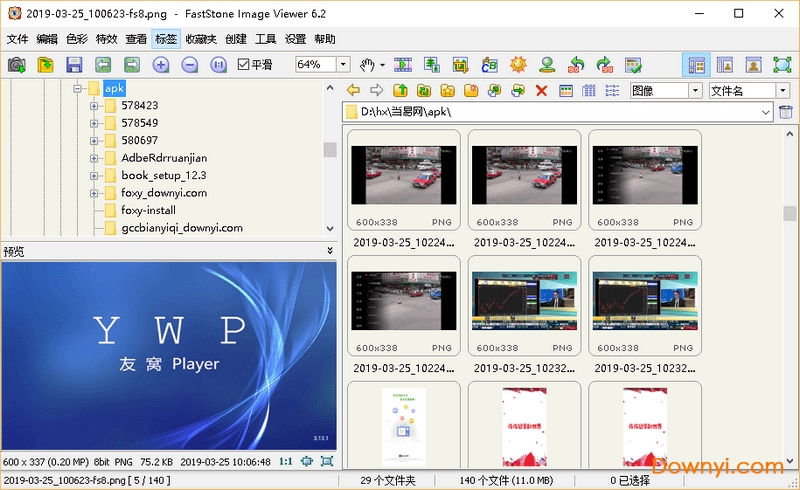This screenshot has height=490, width=800.
Task: Click the Zoom In plus icon
Action: point(160,65)
